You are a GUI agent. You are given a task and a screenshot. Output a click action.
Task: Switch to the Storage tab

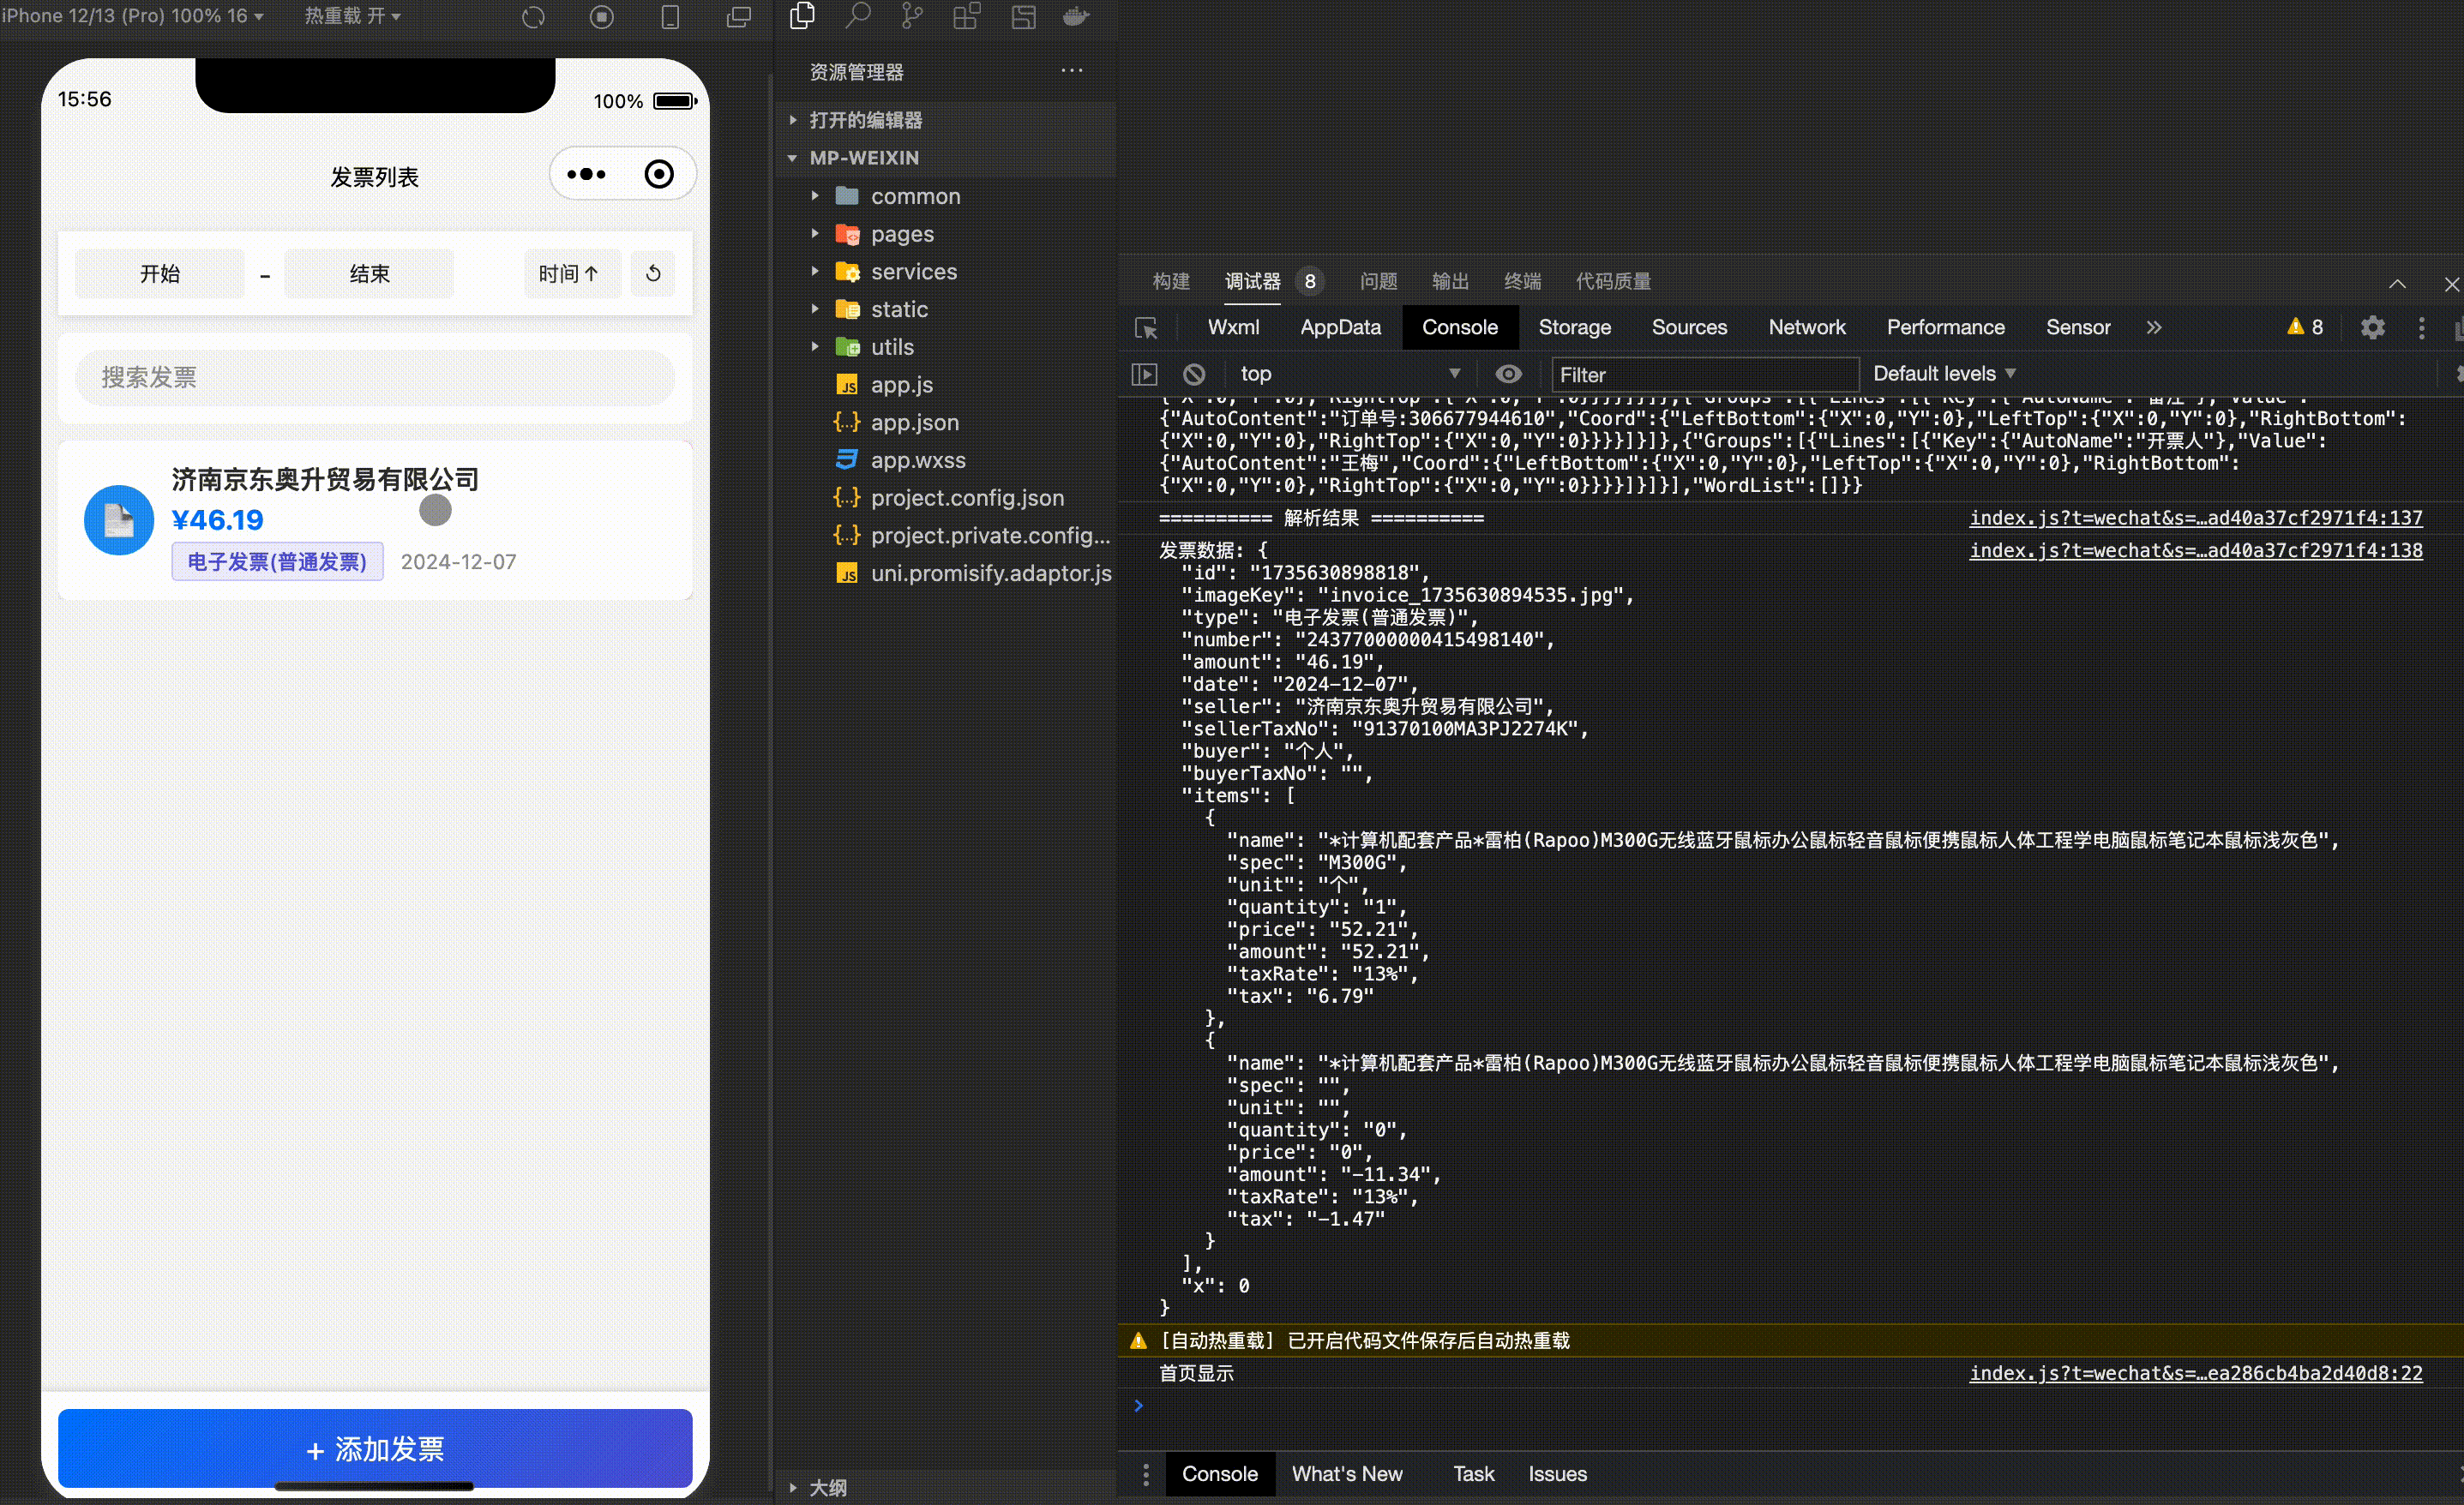(1574, 327)
